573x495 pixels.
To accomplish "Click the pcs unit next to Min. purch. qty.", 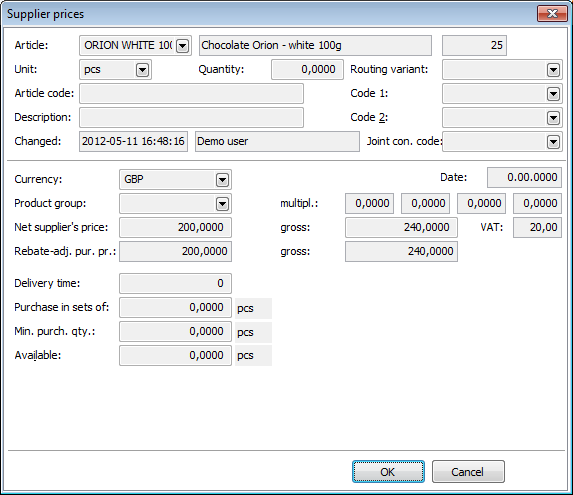I will (245, 332).
